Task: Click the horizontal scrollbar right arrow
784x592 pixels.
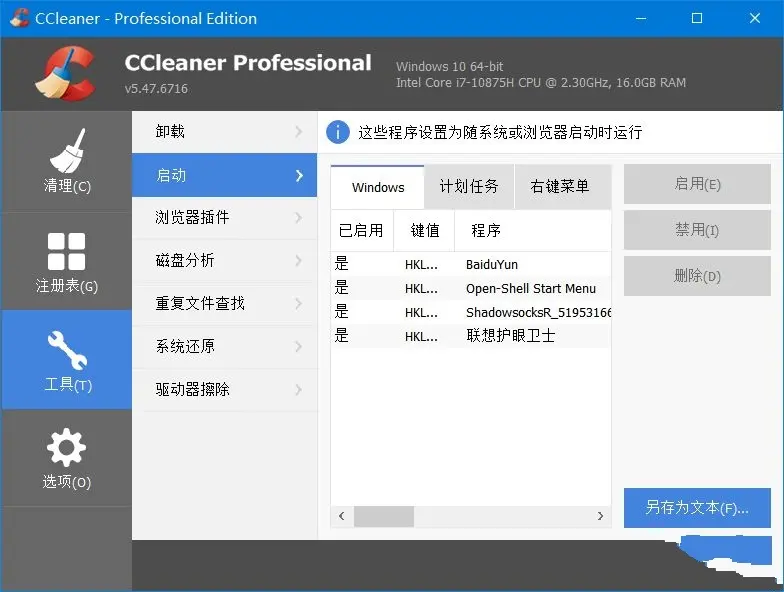Action: click(x=600, y=516)
